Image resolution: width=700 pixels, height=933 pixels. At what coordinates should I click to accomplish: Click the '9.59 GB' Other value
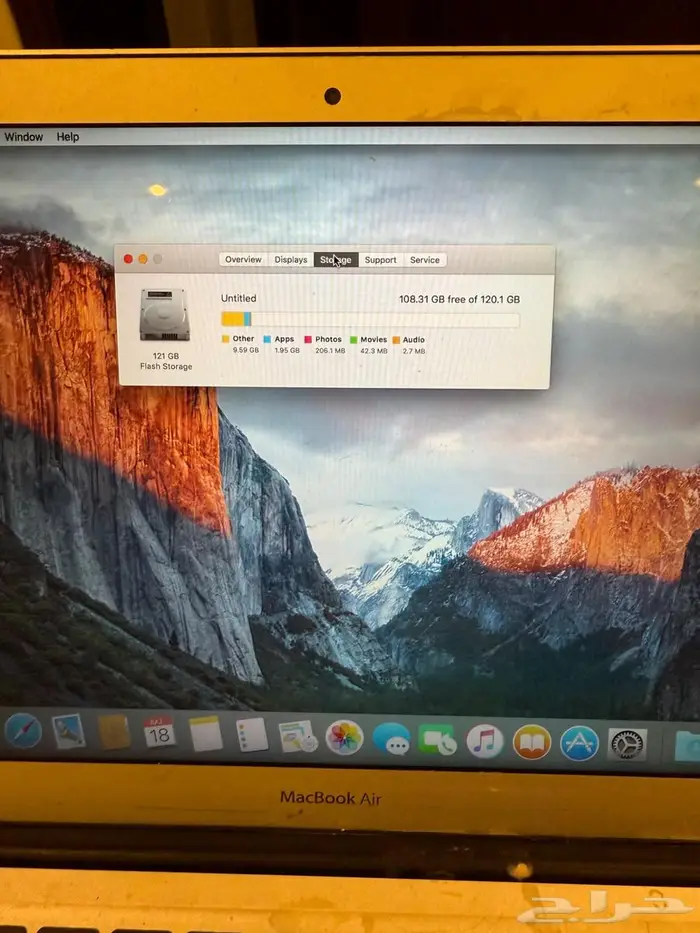pos(246,350)
